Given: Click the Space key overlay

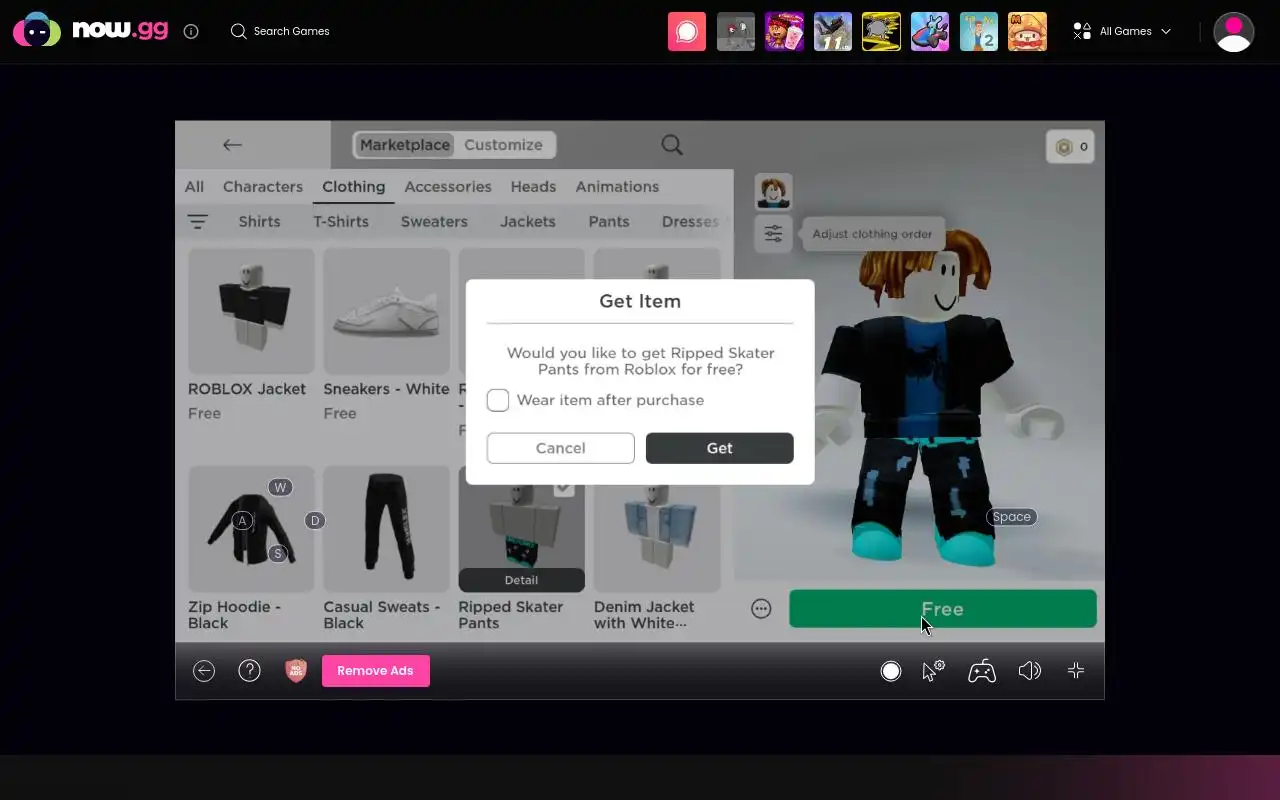Looking at the screenshot, I should (x=1011, y=517).
